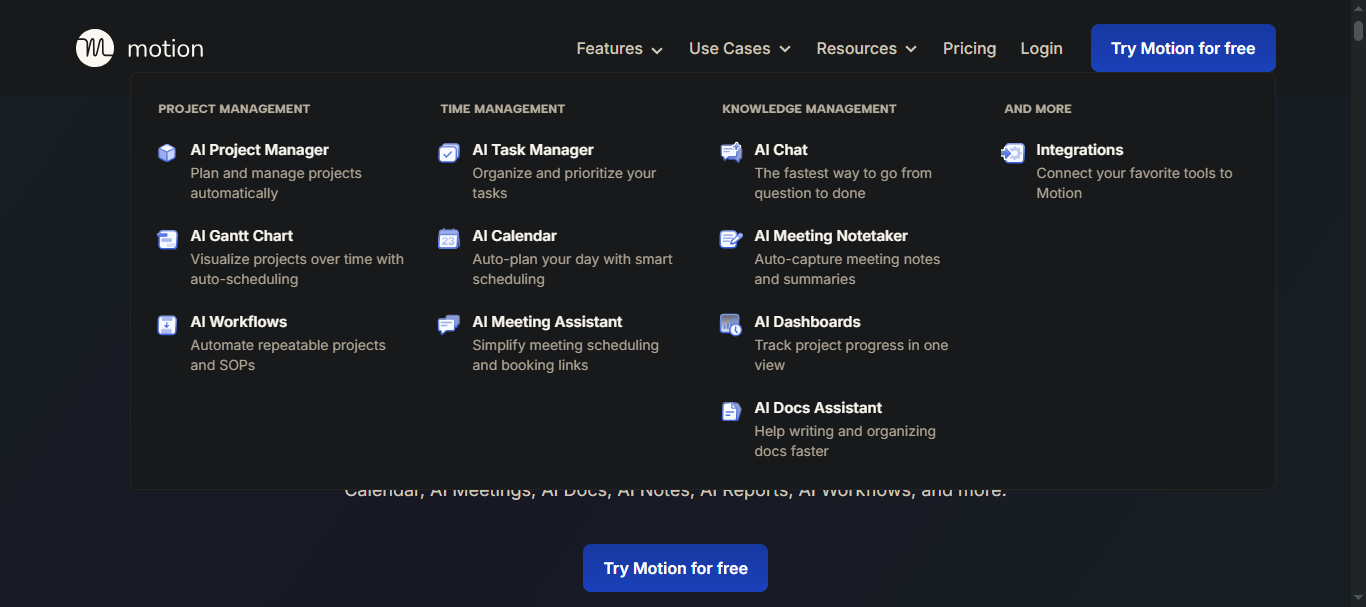Open AI Gantt Chart title link
Viewport: 1366px width, 607px height.
point(242,236)
